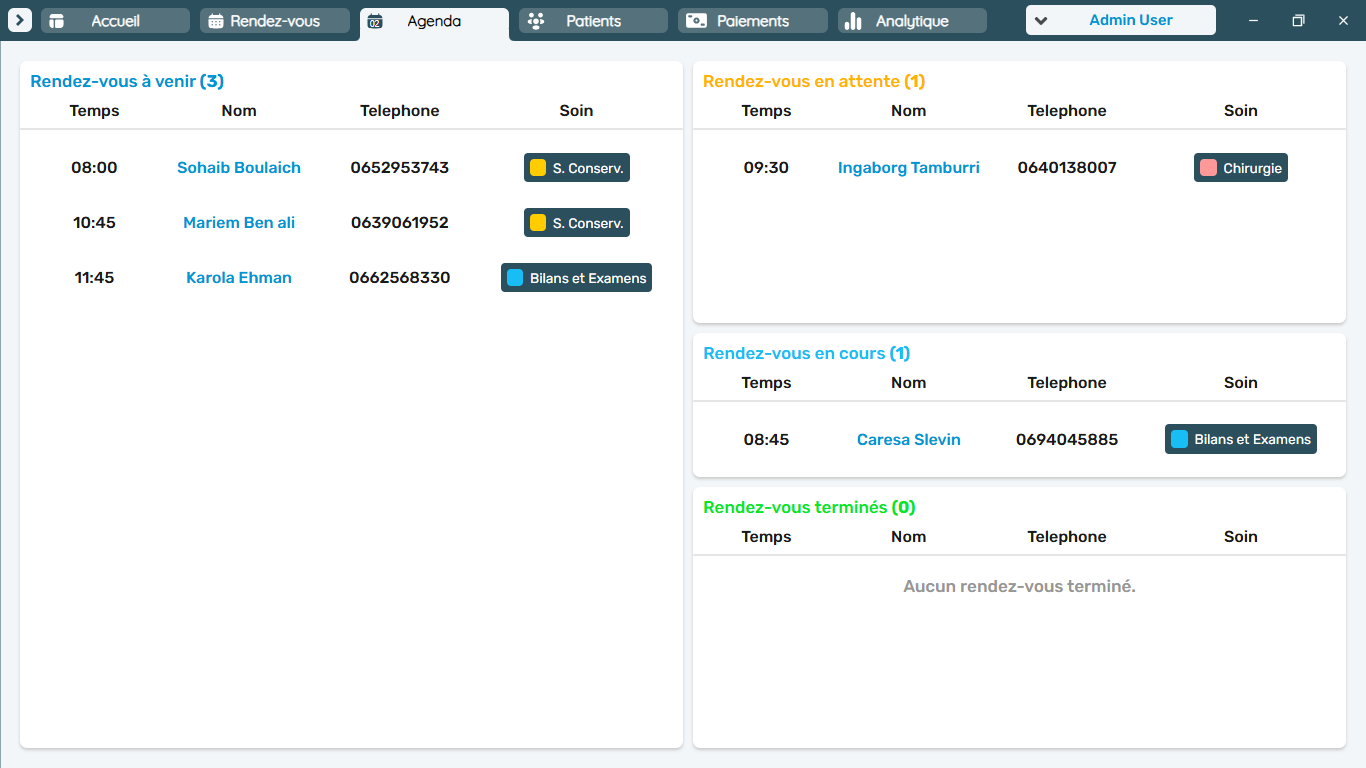This screenshot has height=768, width=1366.
Task: Open the Admin User dropdown arrow
Action: click(1041, 21)
